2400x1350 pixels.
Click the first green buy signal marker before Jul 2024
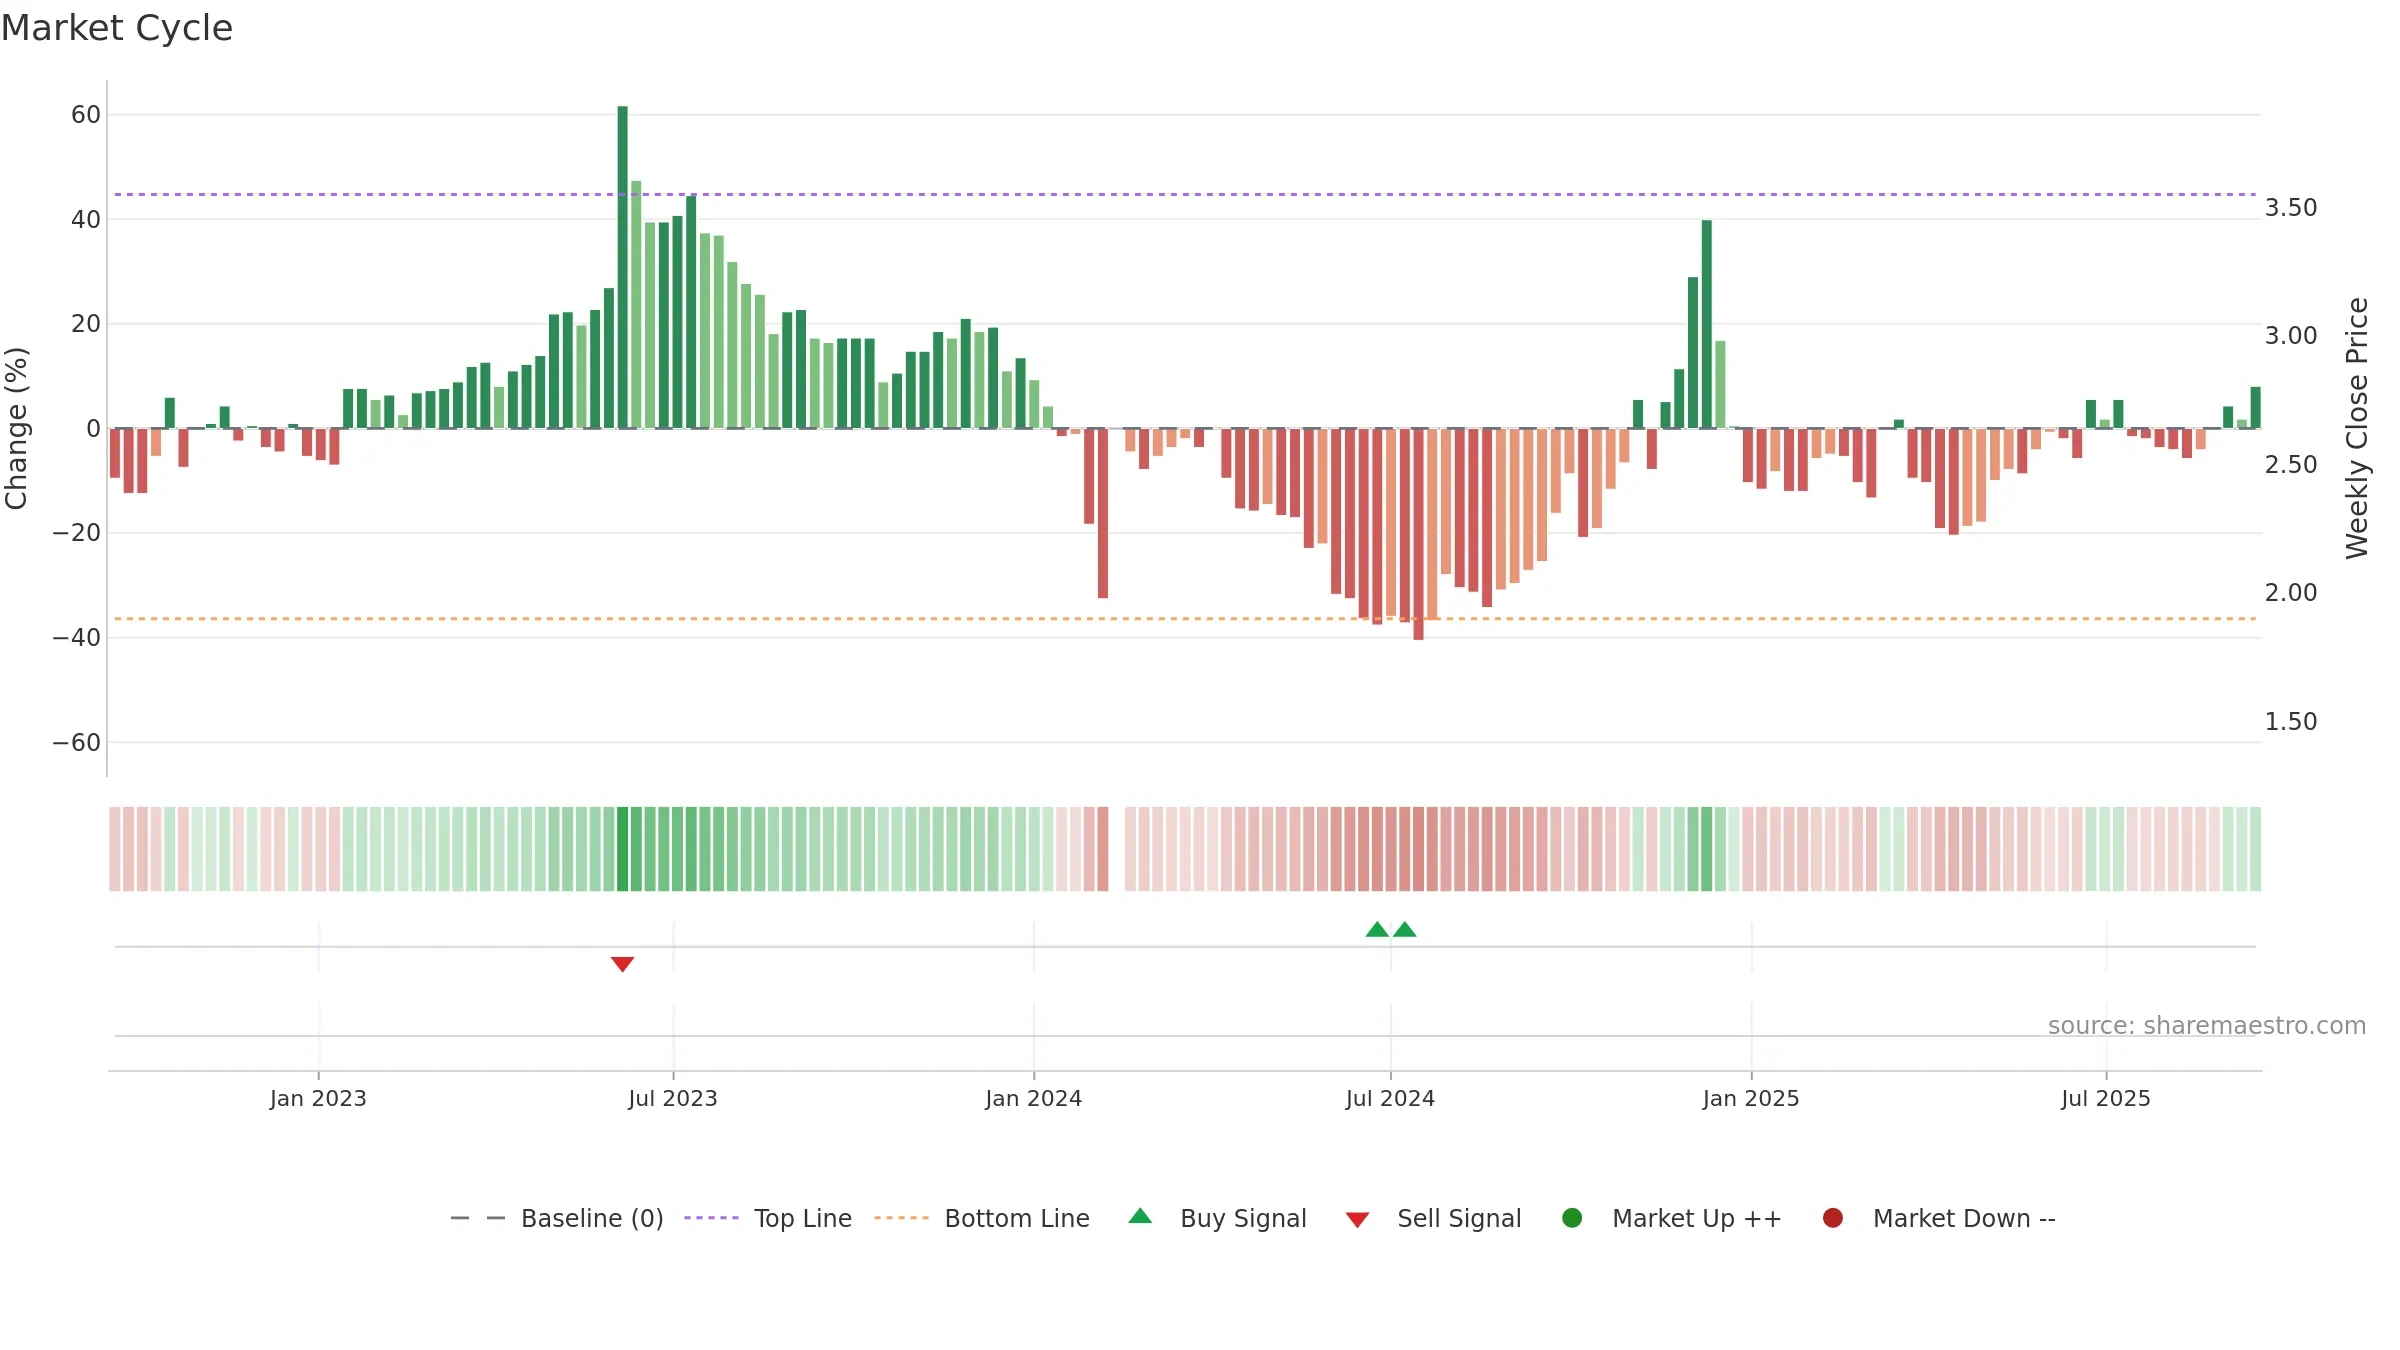tap(1377, 929)
